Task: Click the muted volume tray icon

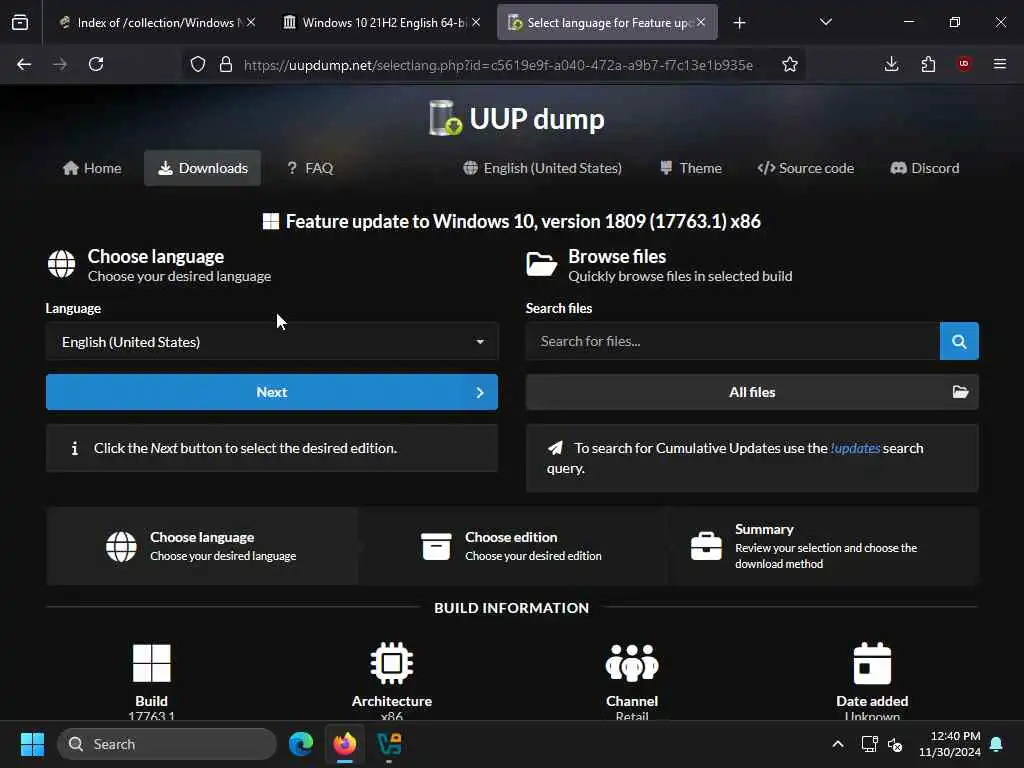Action: tap(895, 744)
